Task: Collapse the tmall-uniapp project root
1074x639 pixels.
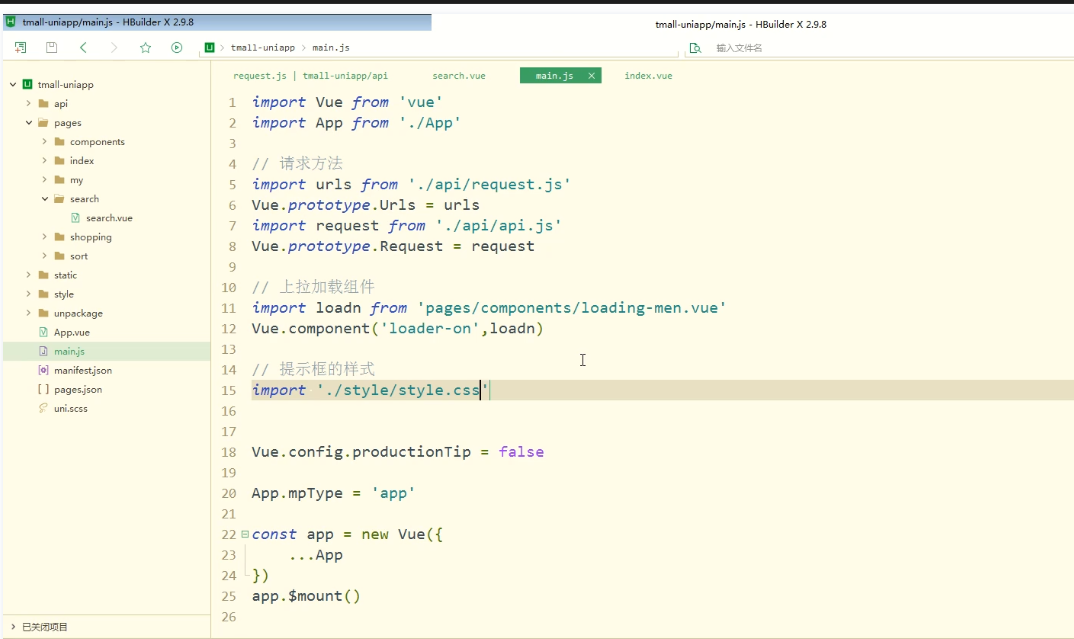Action: [13, 84]
